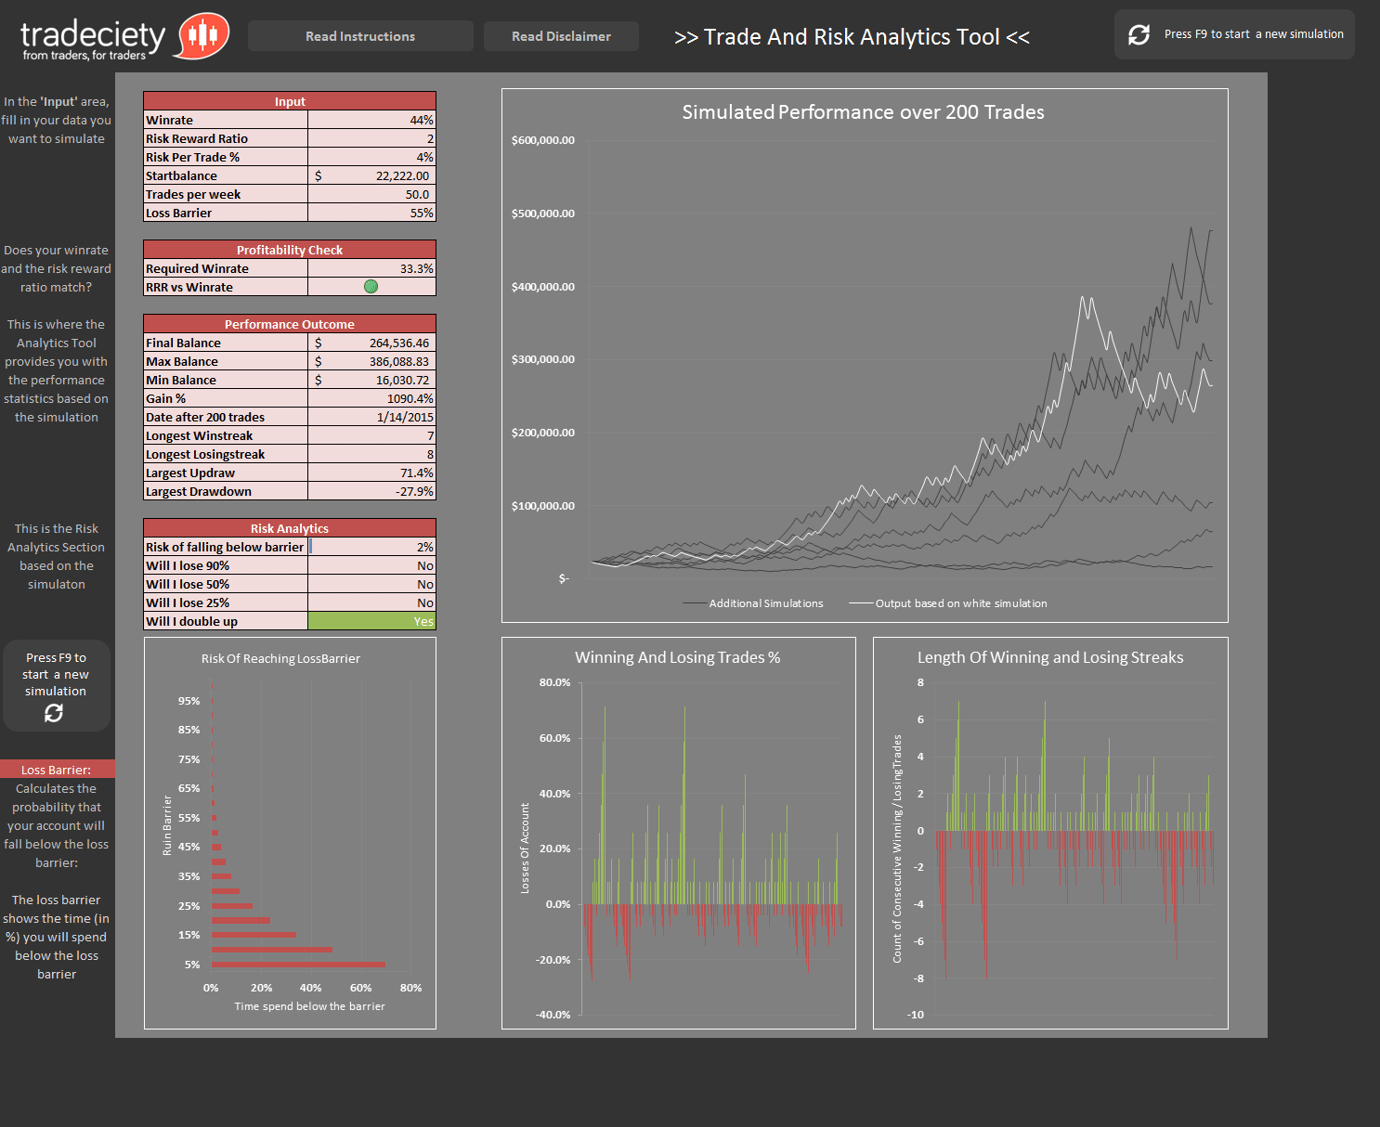1380x1127 pixels.
Task: Open the Read Instructions tab
Action: pyautogui.click(x=359, y=35)
